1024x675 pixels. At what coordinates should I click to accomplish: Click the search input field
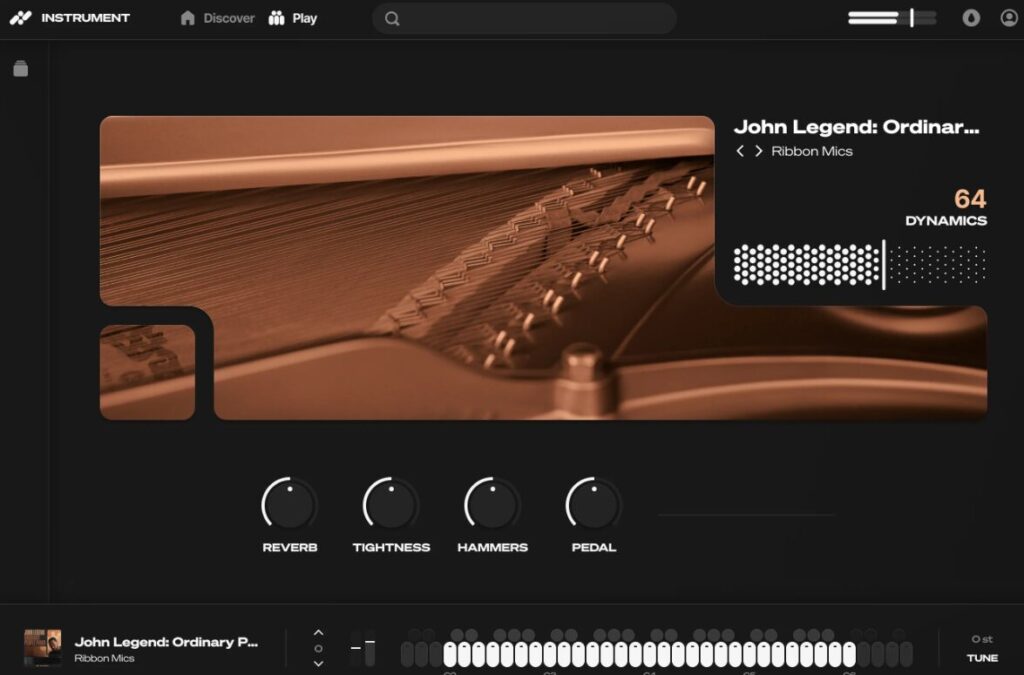click(x=535, y=18)
